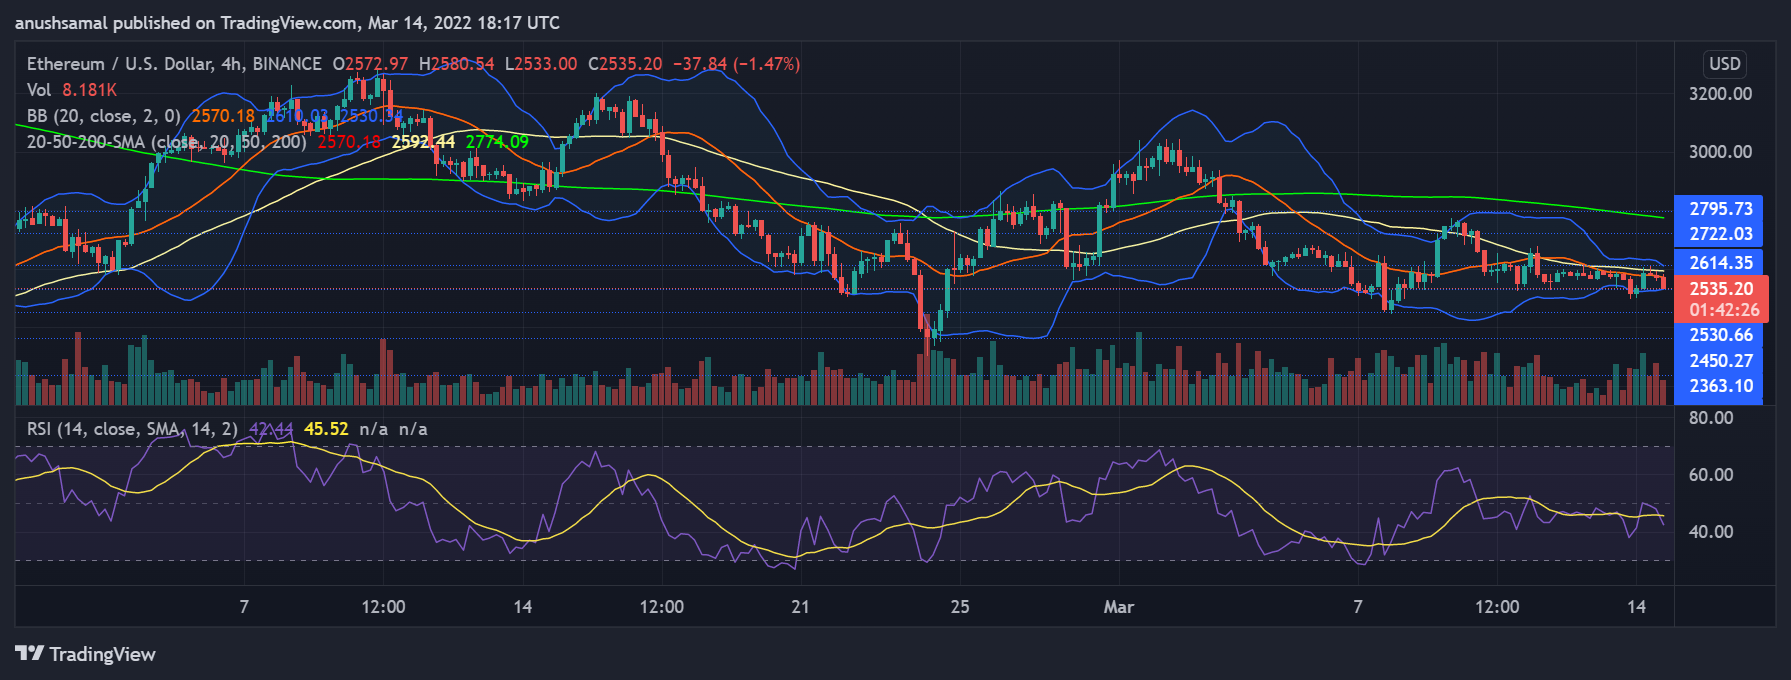Select the 20-50-200-SMA indicator legend
The image size is (1791, 680).
pyautogui.click(x=166, y=142)
